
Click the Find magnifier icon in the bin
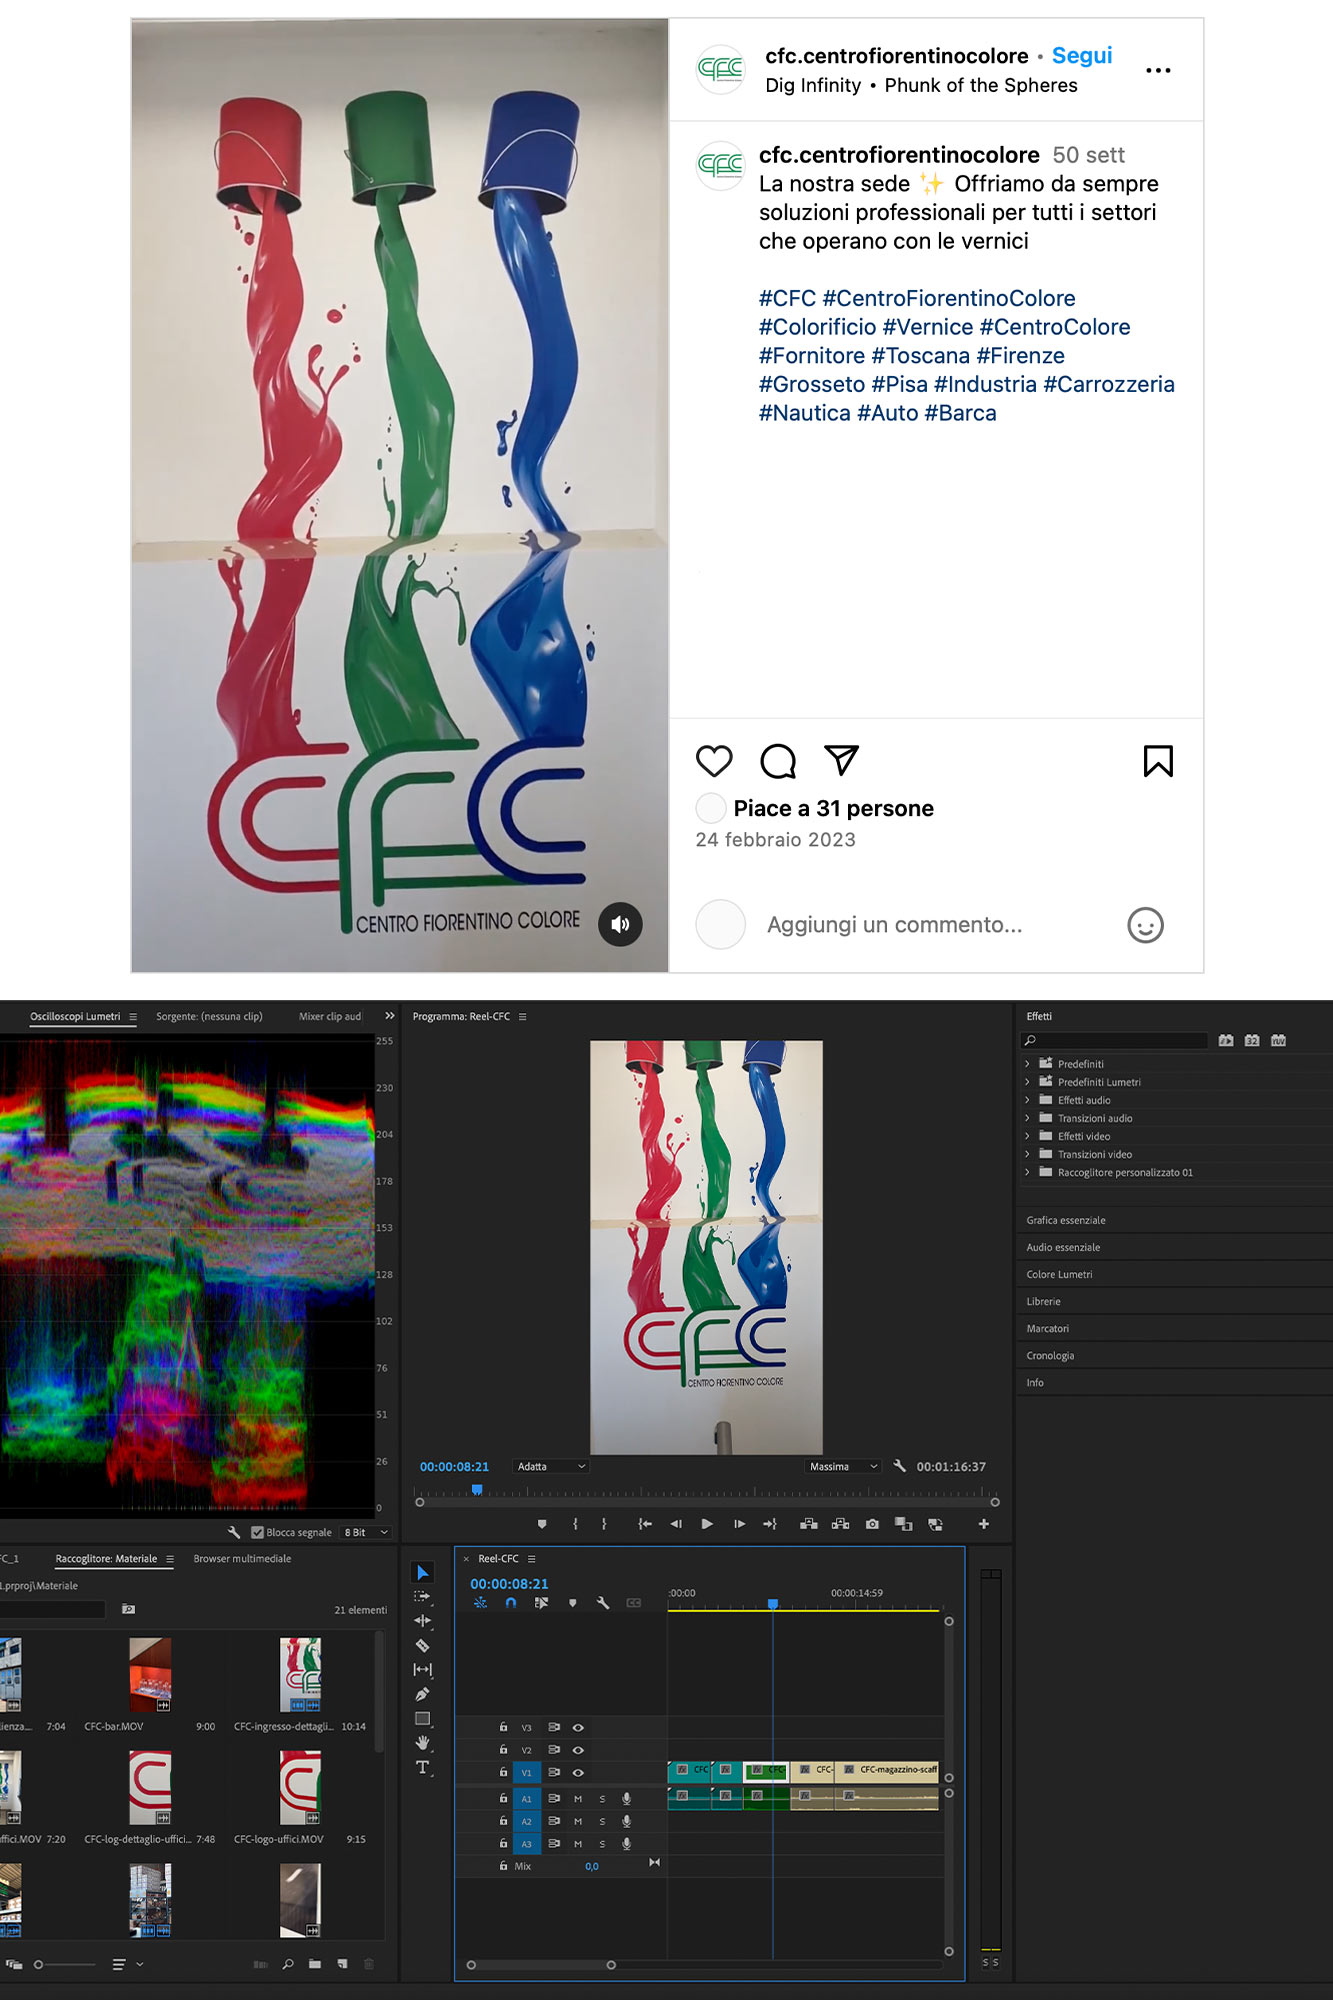(x=288, y=1964)
